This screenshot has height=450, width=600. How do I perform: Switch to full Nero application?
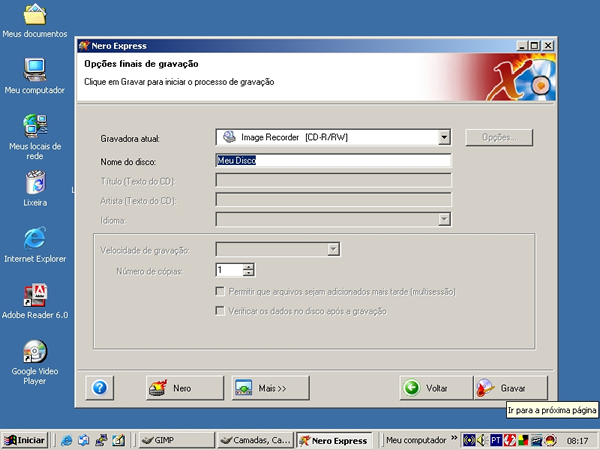(x=185, y=388)
